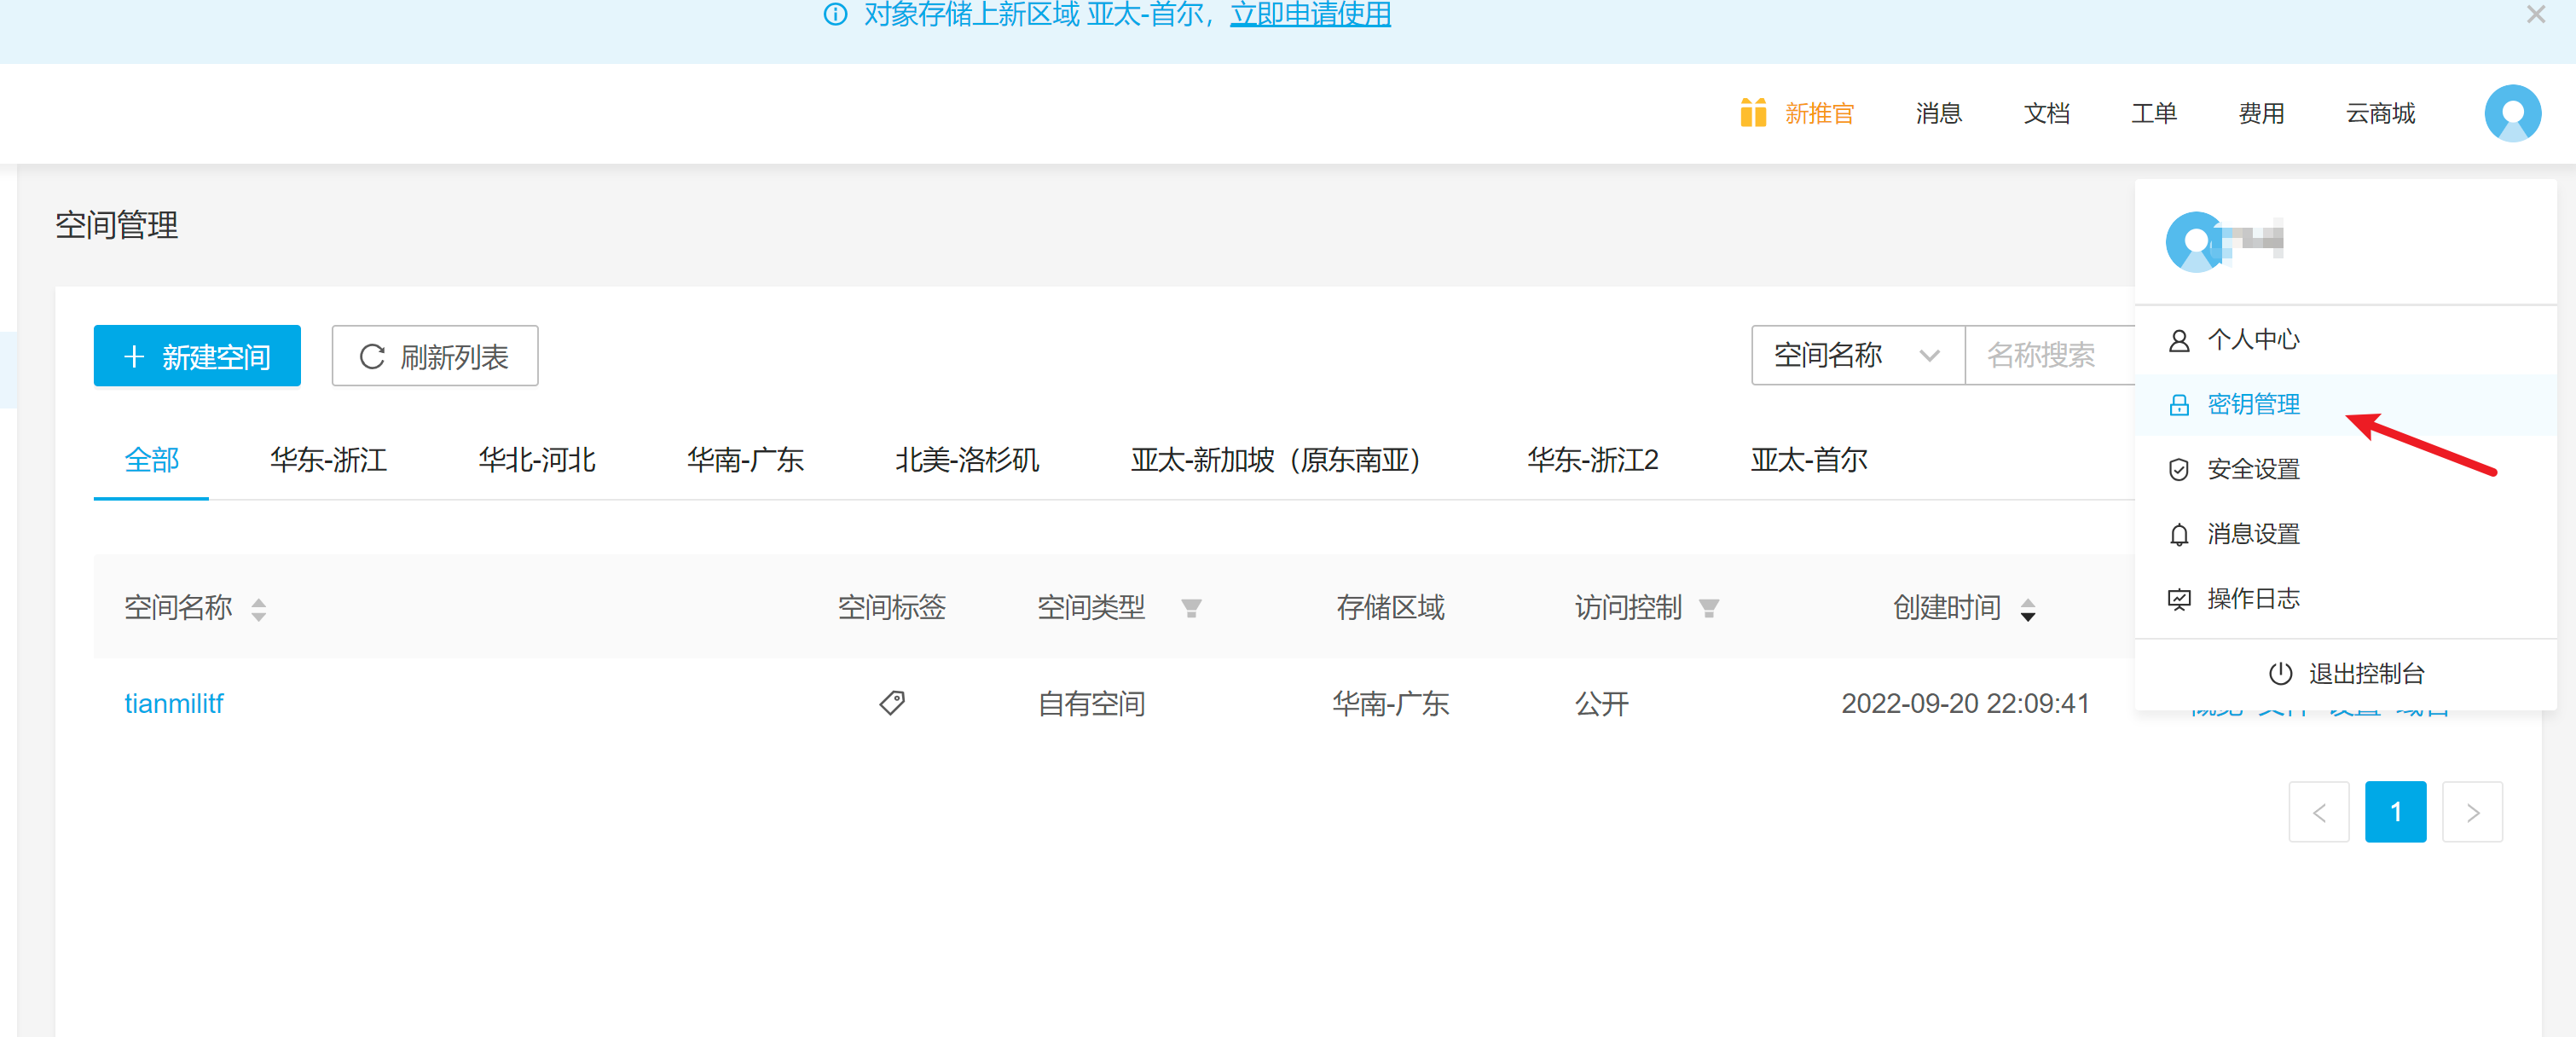Sort by 空间名称 using sort arrows
The height and width of the screenshot is (1037, 2576).
[259, 608]
